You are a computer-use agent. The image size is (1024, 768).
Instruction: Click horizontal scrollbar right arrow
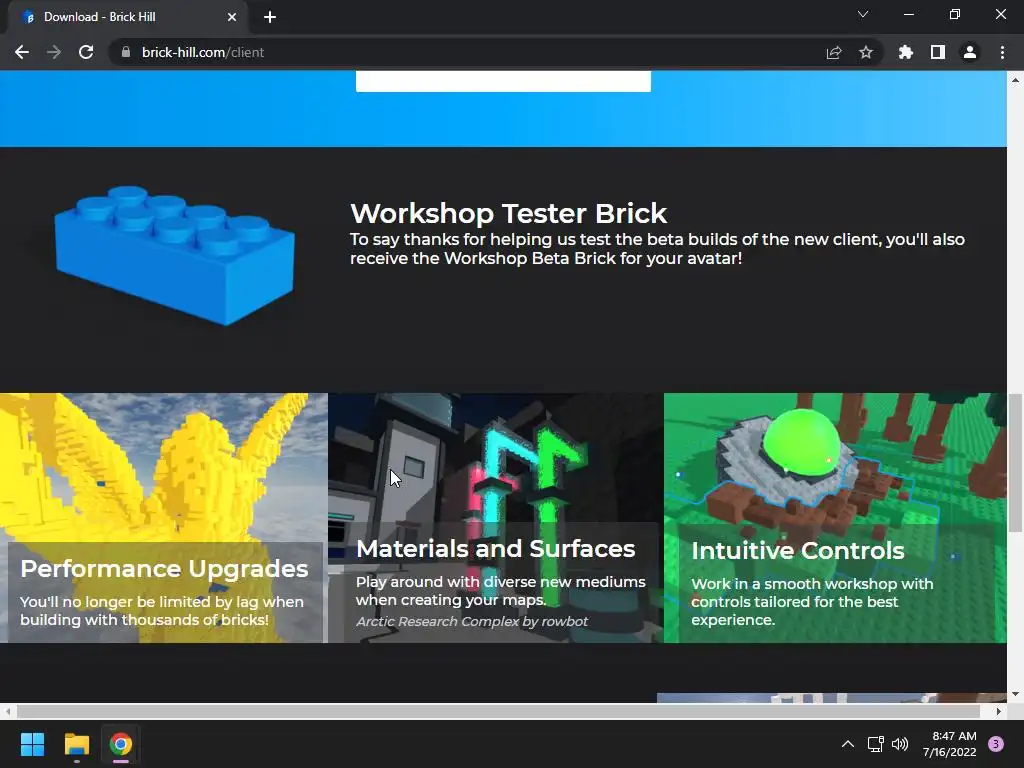[x=999, y=711]
